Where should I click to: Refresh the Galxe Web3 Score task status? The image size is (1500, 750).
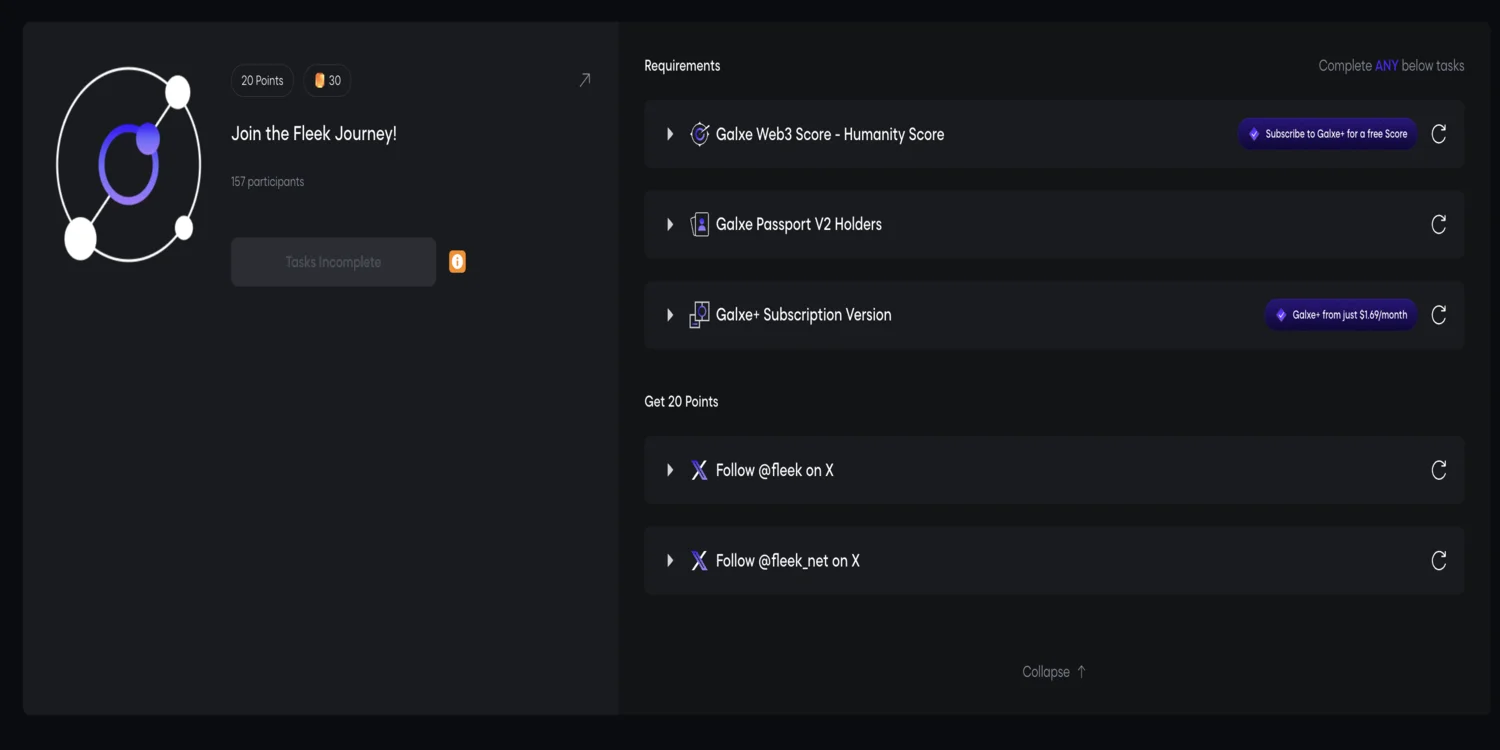point(1438,134)
